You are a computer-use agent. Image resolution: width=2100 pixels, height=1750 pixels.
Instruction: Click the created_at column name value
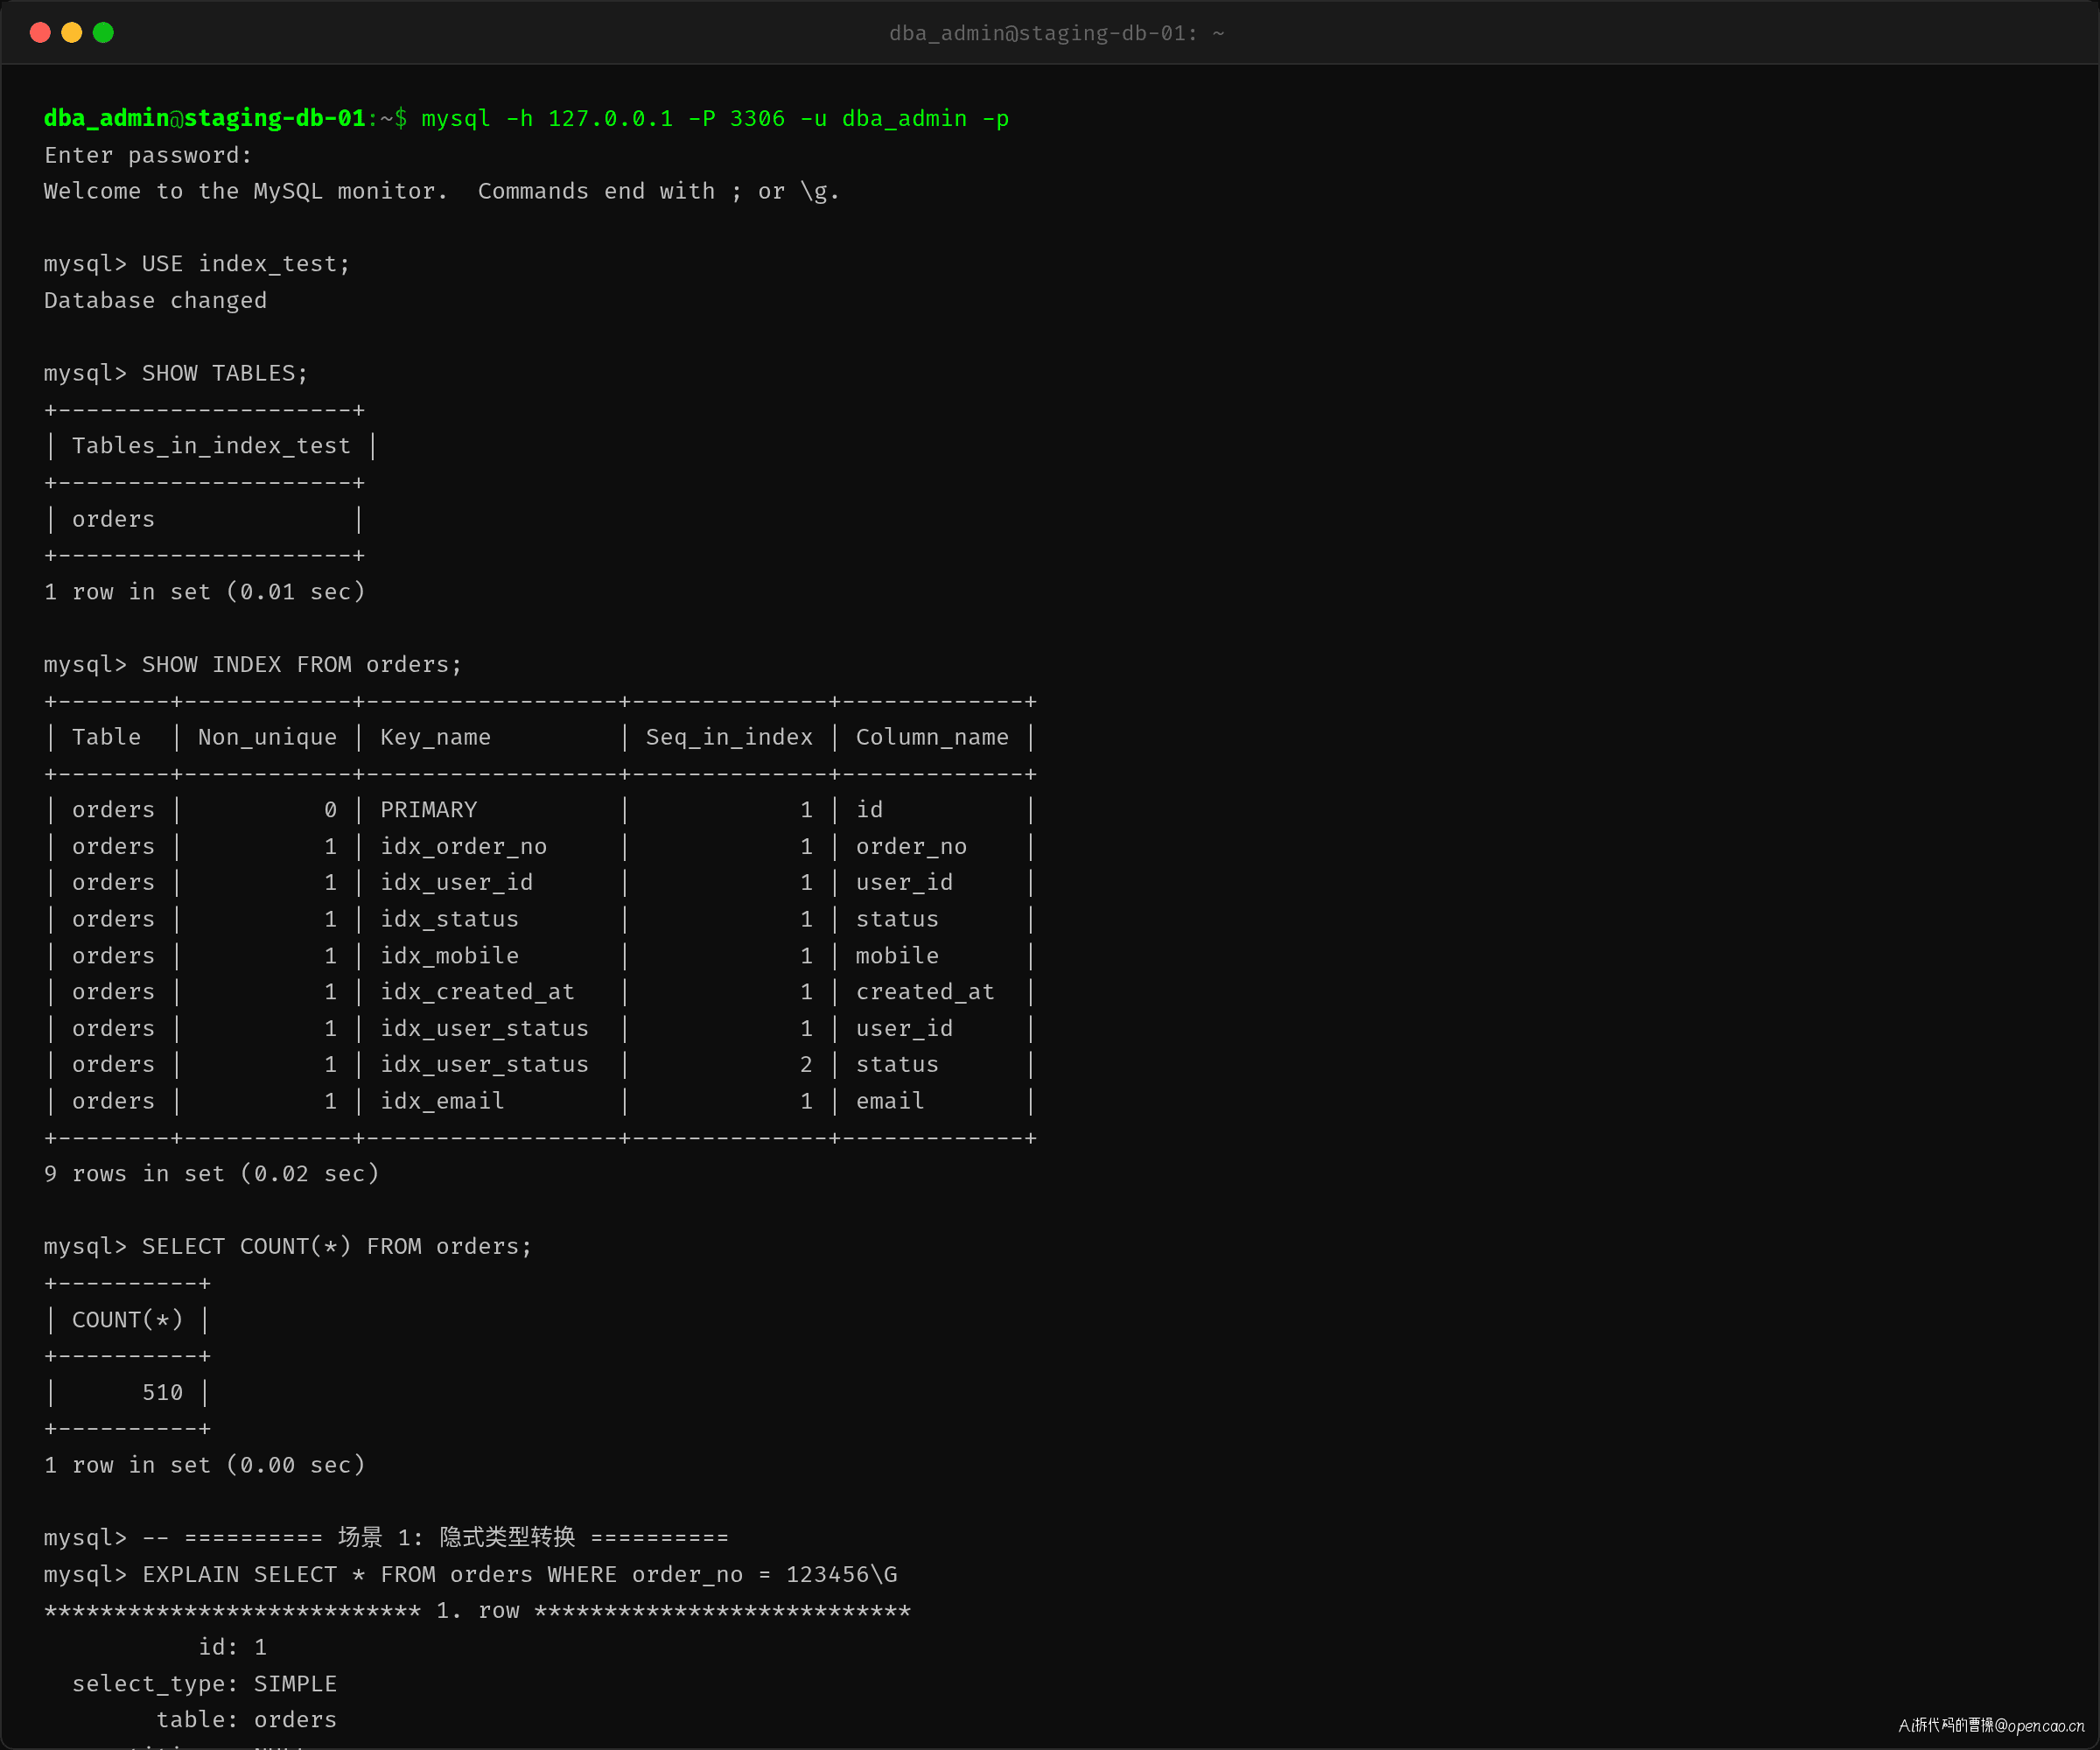coord(925,992)
